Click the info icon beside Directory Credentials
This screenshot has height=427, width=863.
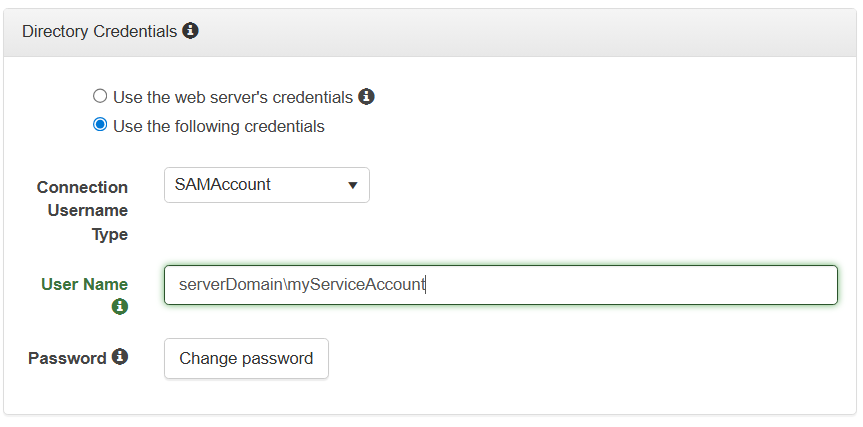point(191,31)
